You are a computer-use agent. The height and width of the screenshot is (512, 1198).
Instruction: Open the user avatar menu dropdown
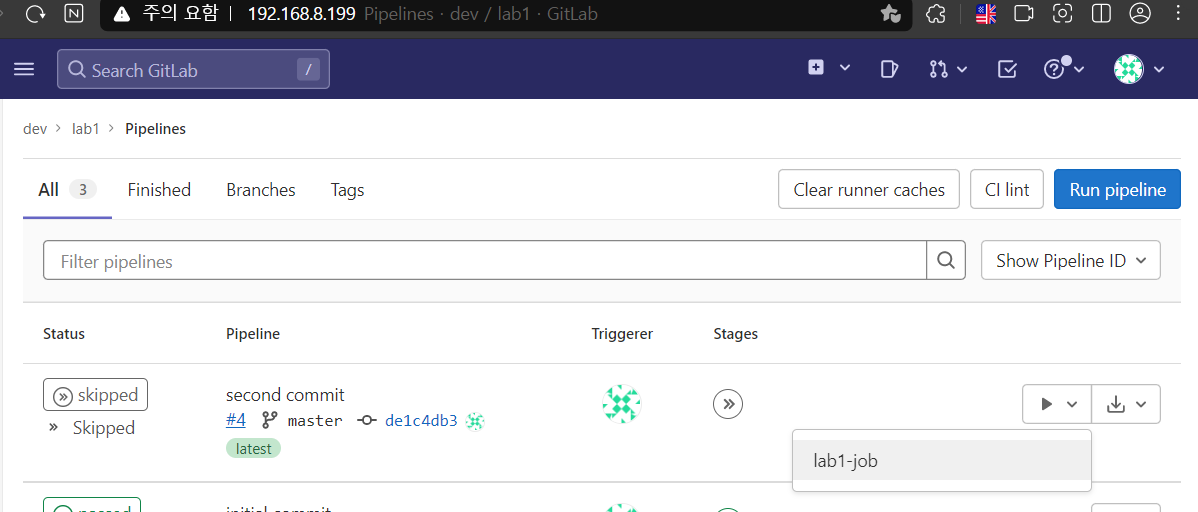[x=1138, y=70]
